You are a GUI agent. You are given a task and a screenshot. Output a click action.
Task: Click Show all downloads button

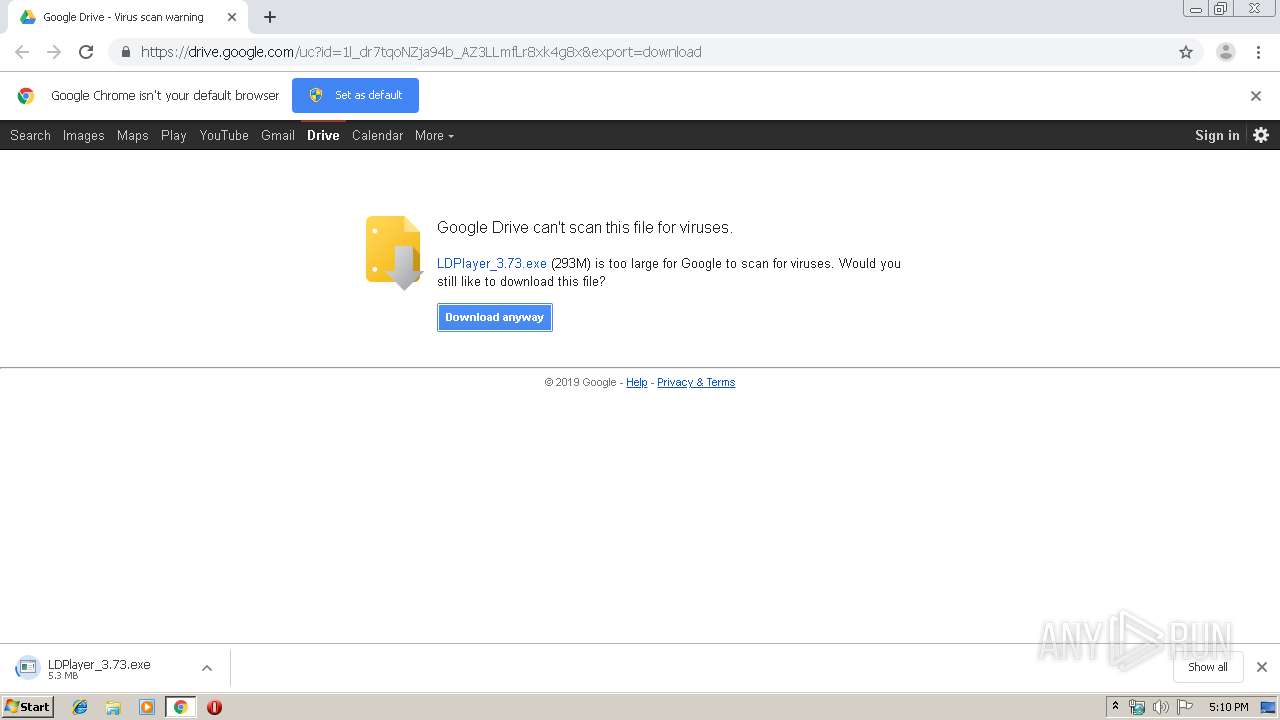pyautogui.click(x=1208, y=667)
